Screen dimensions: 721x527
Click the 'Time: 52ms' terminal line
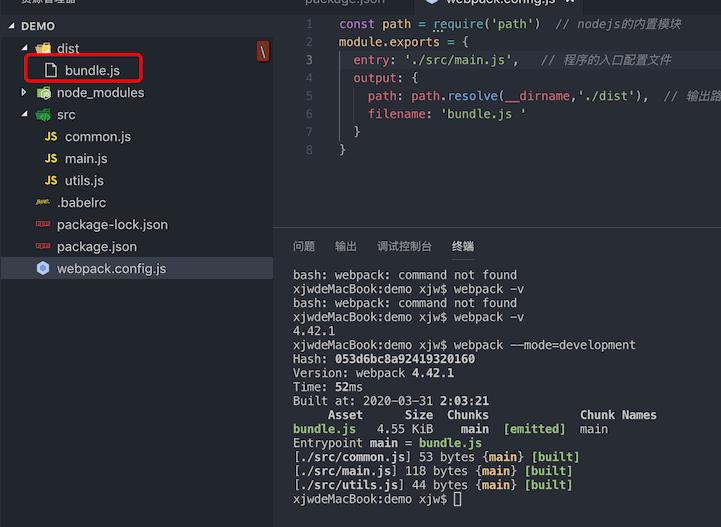pyautogui.click(x=328, y=387)
